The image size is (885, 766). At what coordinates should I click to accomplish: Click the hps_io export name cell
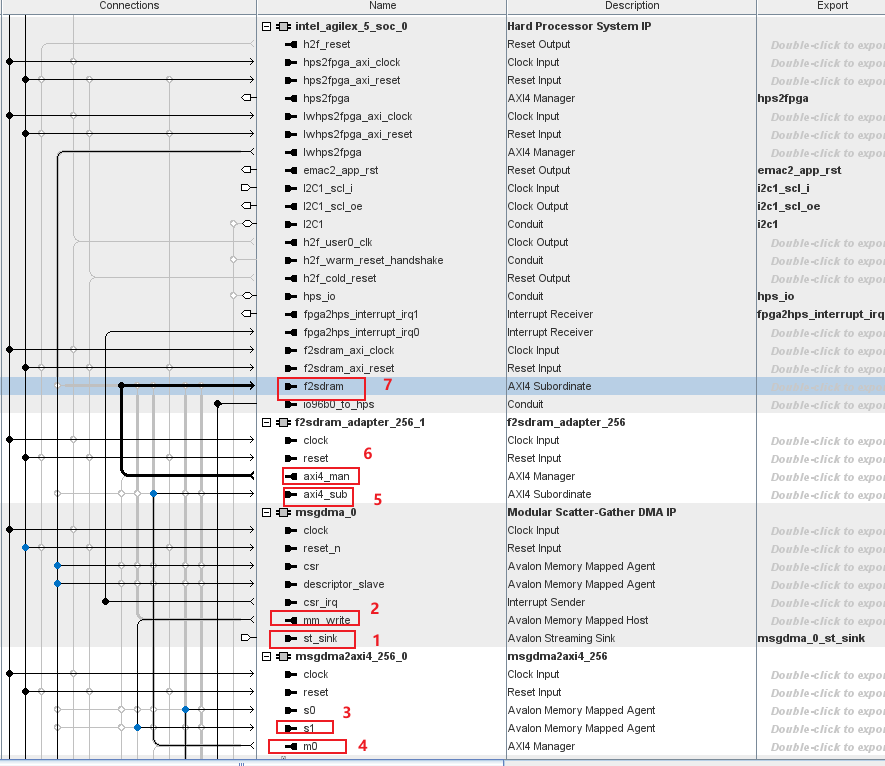click(776, 296)
